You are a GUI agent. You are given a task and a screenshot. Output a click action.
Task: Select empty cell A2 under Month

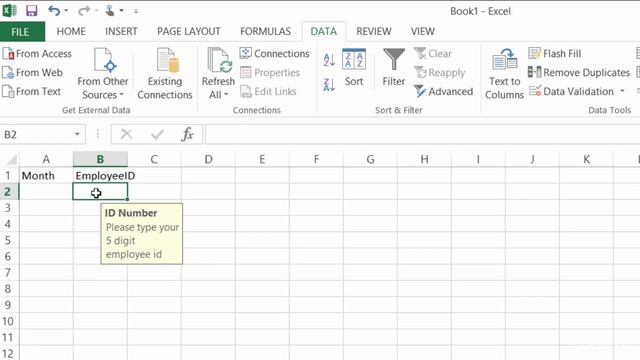point(46,191)
